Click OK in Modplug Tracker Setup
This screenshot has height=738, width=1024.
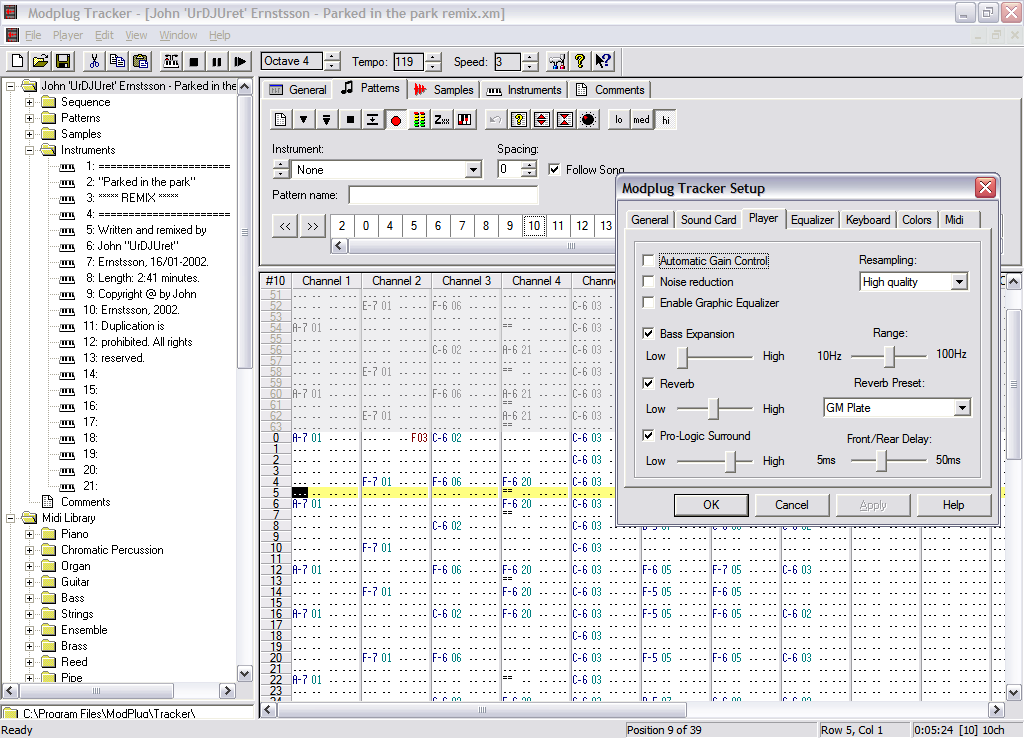(711, 505)
